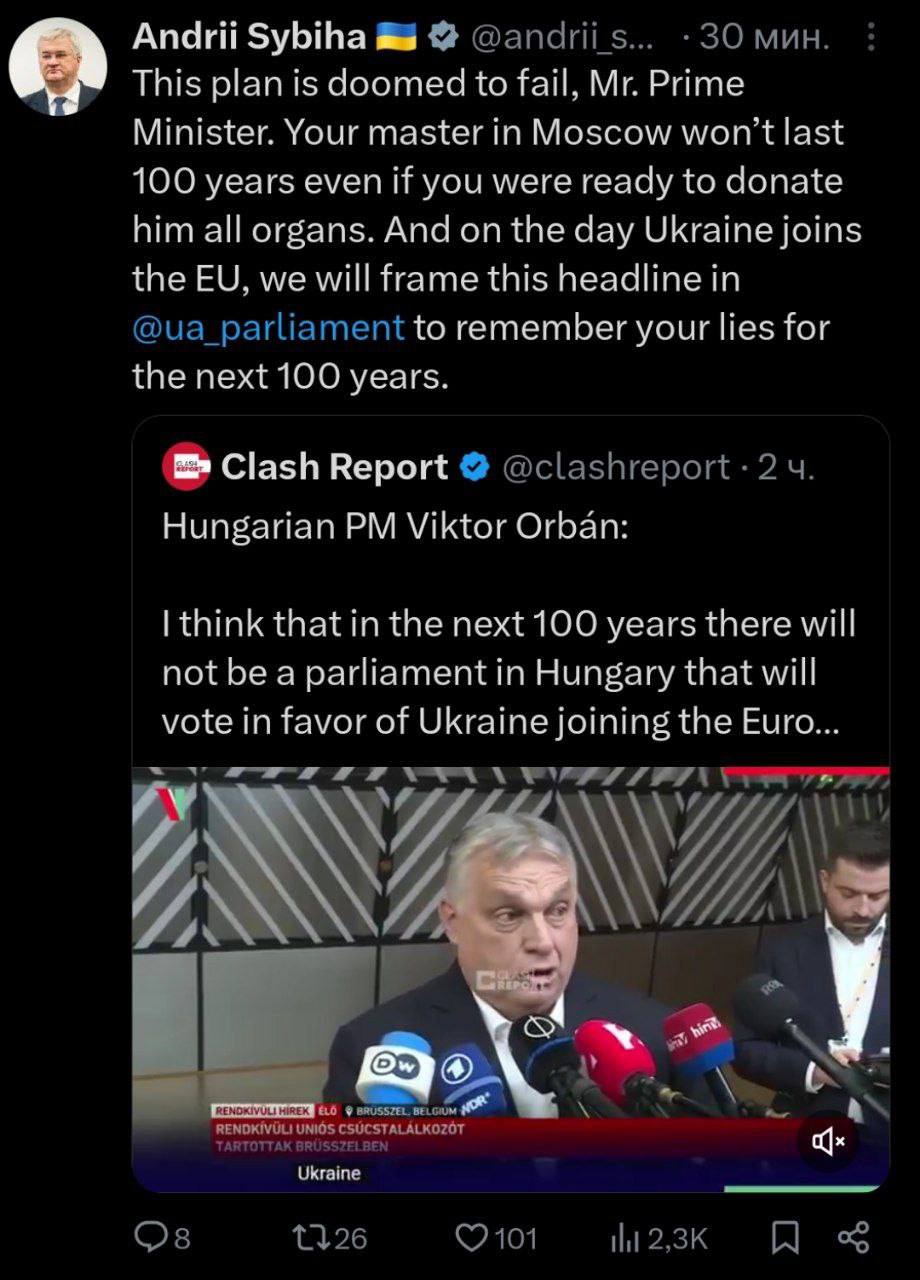Open Clash Report avatar logo

point(186,467)
